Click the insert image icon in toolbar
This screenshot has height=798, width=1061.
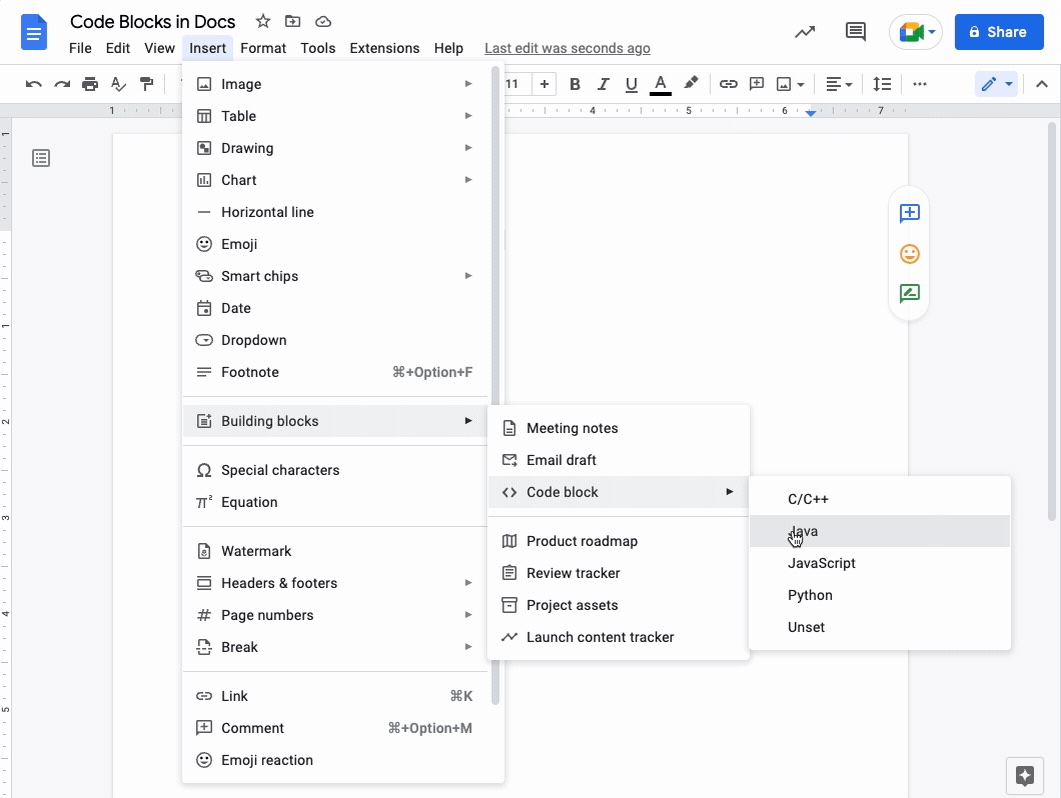(x=782, y=84)
